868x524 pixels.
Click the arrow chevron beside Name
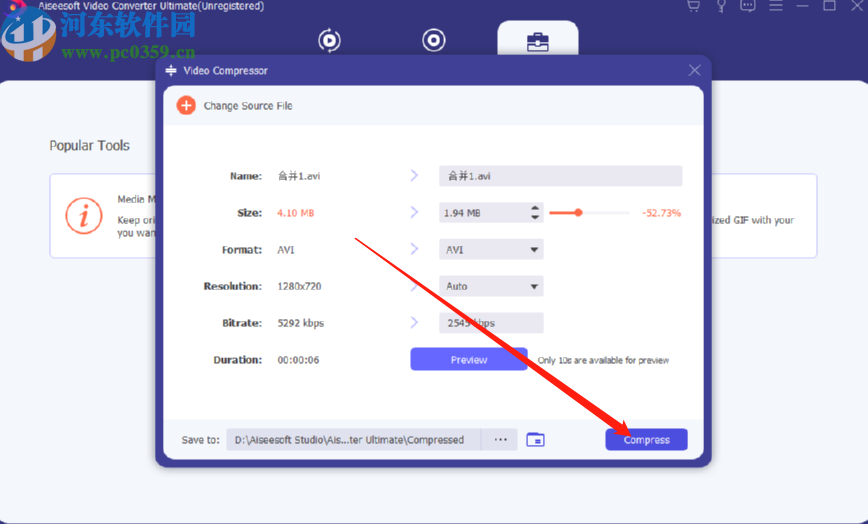(x=414, y=175)
